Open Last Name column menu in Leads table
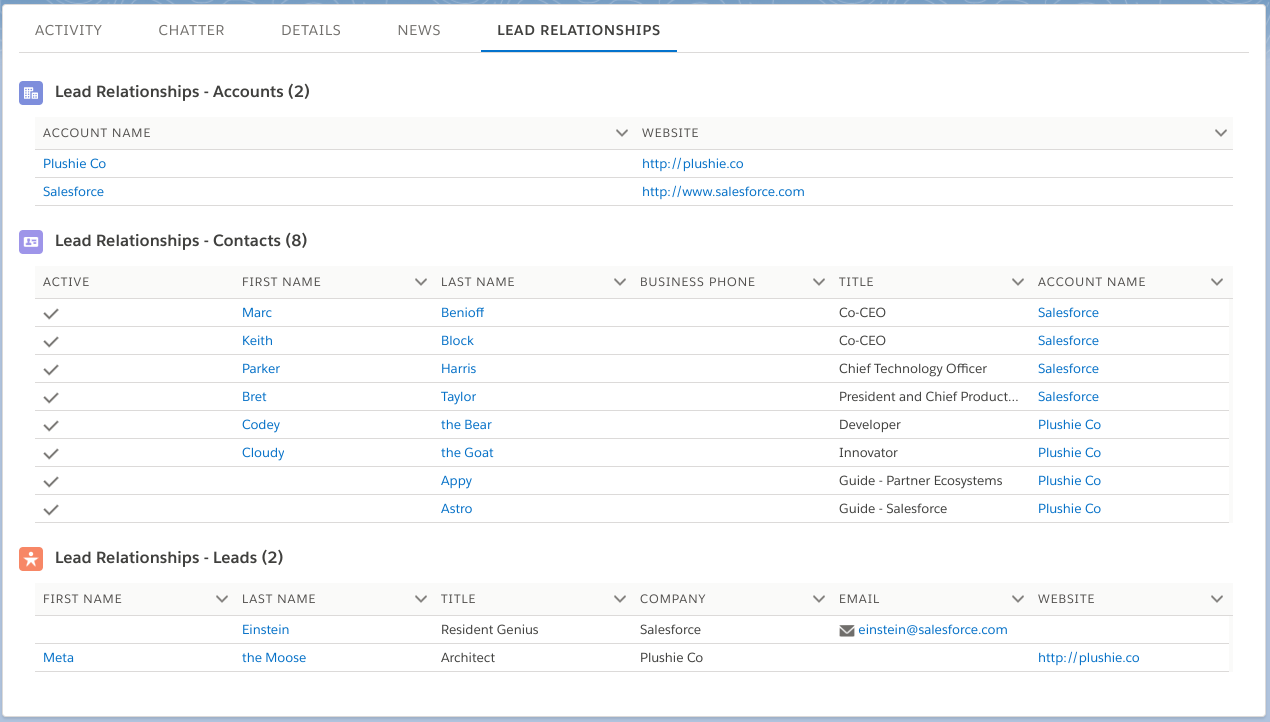 (421, 599)
